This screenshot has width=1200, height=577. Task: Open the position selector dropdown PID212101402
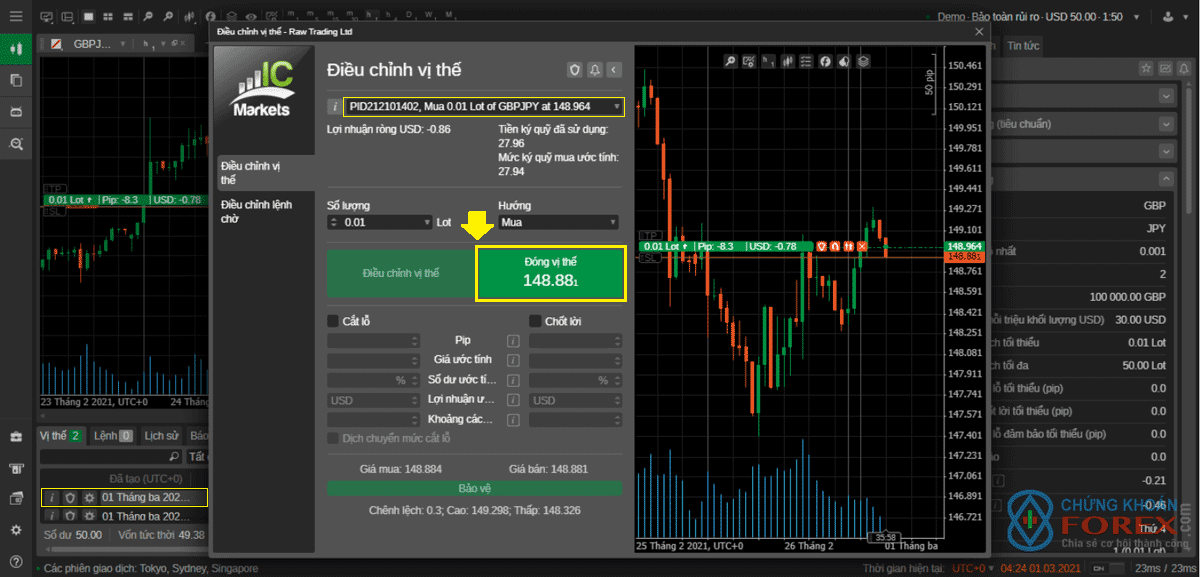pos(483,106)
